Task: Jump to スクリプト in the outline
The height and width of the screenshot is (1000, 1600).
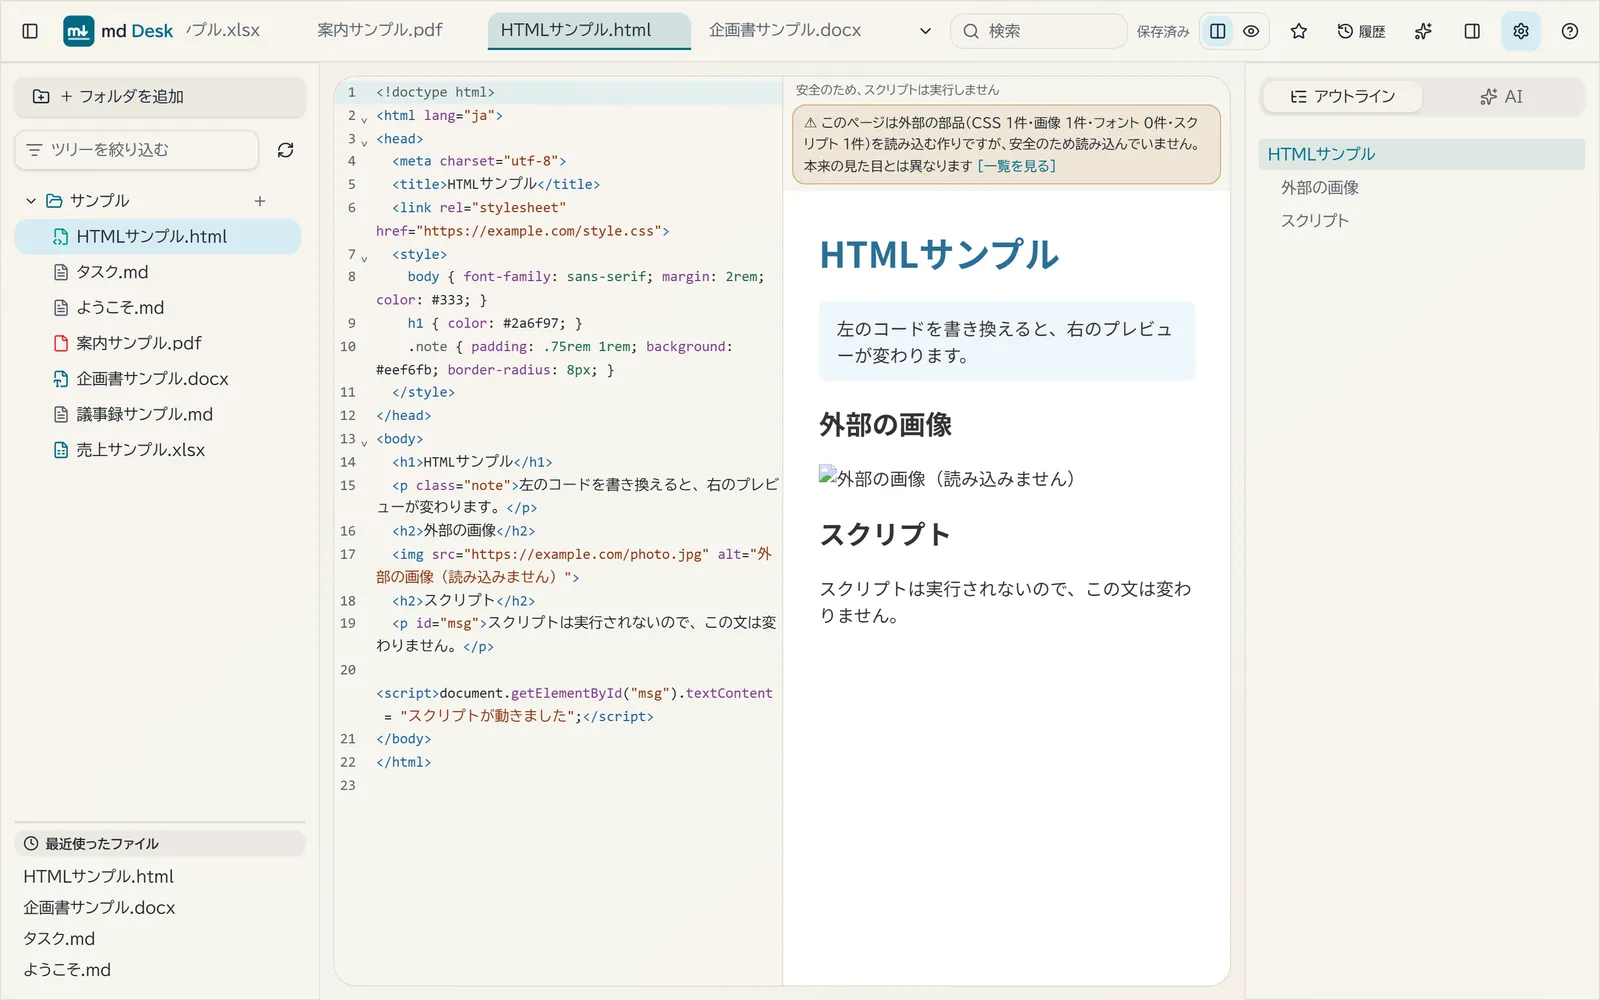Action: [x=1315, y=221]
